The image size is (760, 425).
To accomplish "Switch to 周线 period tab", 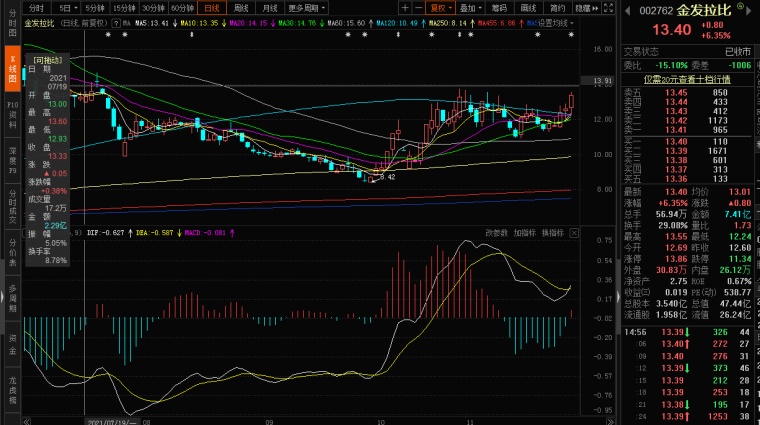I will click(241, 8).
